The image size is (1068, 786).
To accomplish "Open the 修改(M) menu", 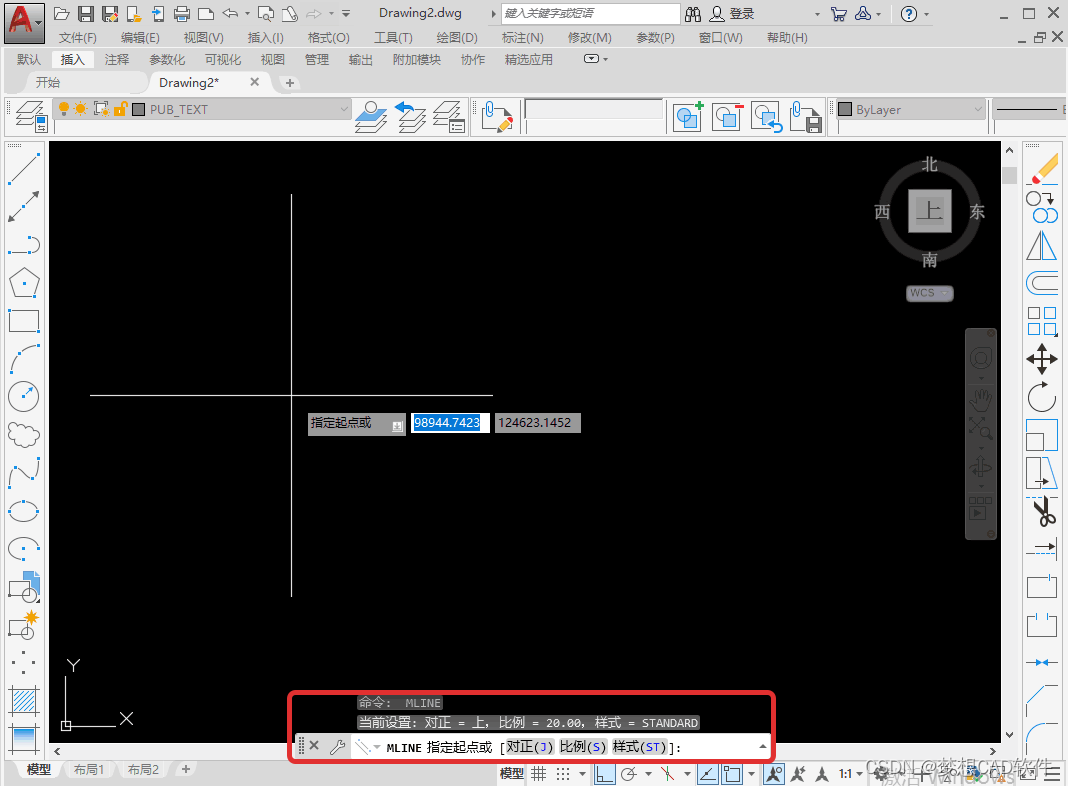I will 589,37.
